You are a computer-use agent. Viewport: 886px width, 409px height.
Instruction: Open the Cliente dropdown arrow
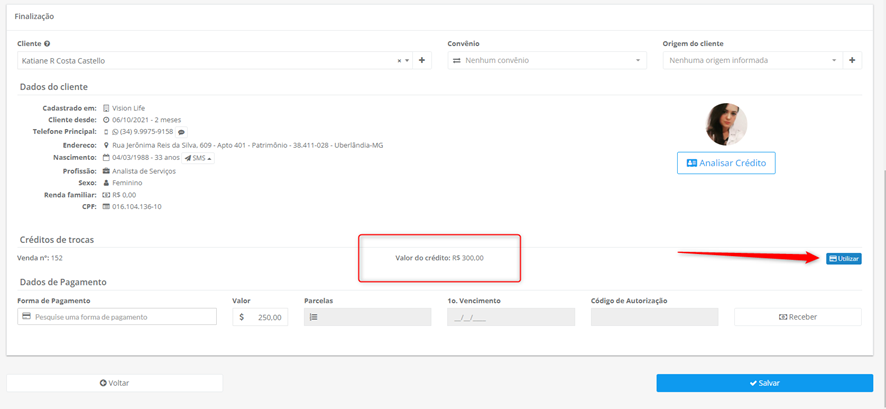[407, 60]
